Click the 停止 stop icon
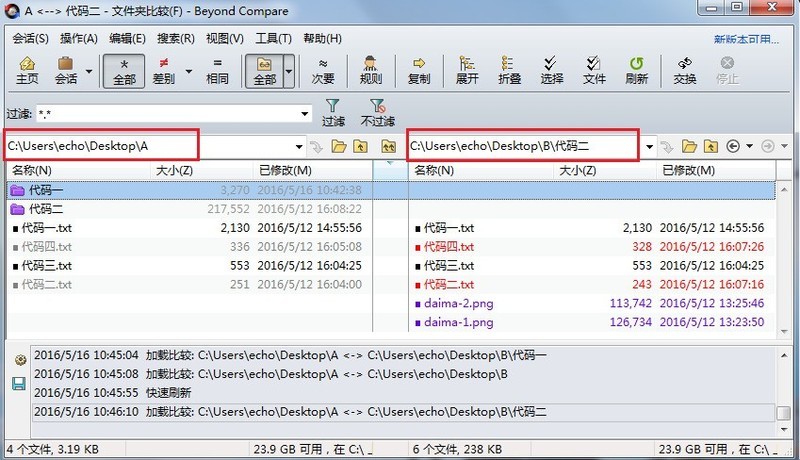This screenshot has height=460, width=800. pos(727,71)
